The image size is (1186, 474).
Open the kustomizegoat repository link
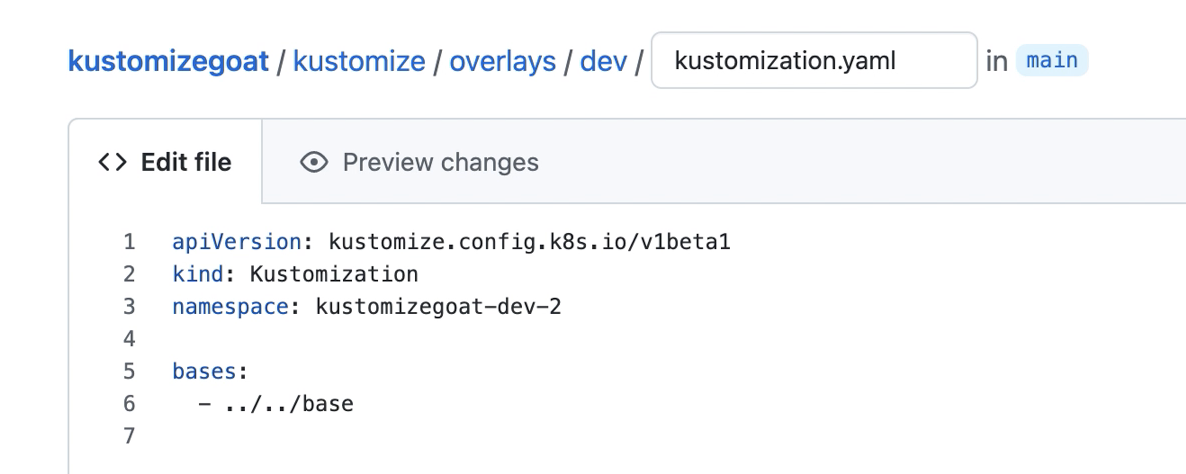168,61
